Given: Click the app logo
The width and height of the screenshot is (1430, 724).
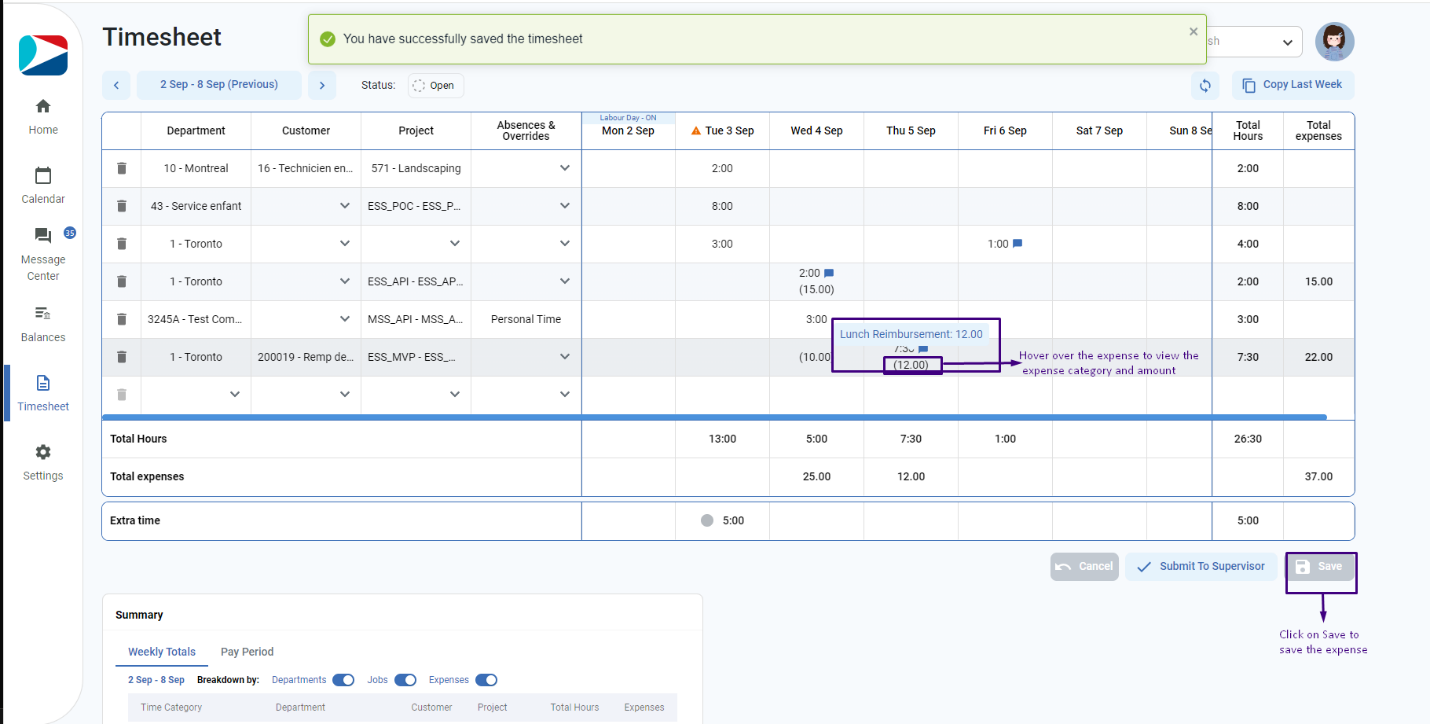Looking at the screenshot, I should click(x=43, y=55).
